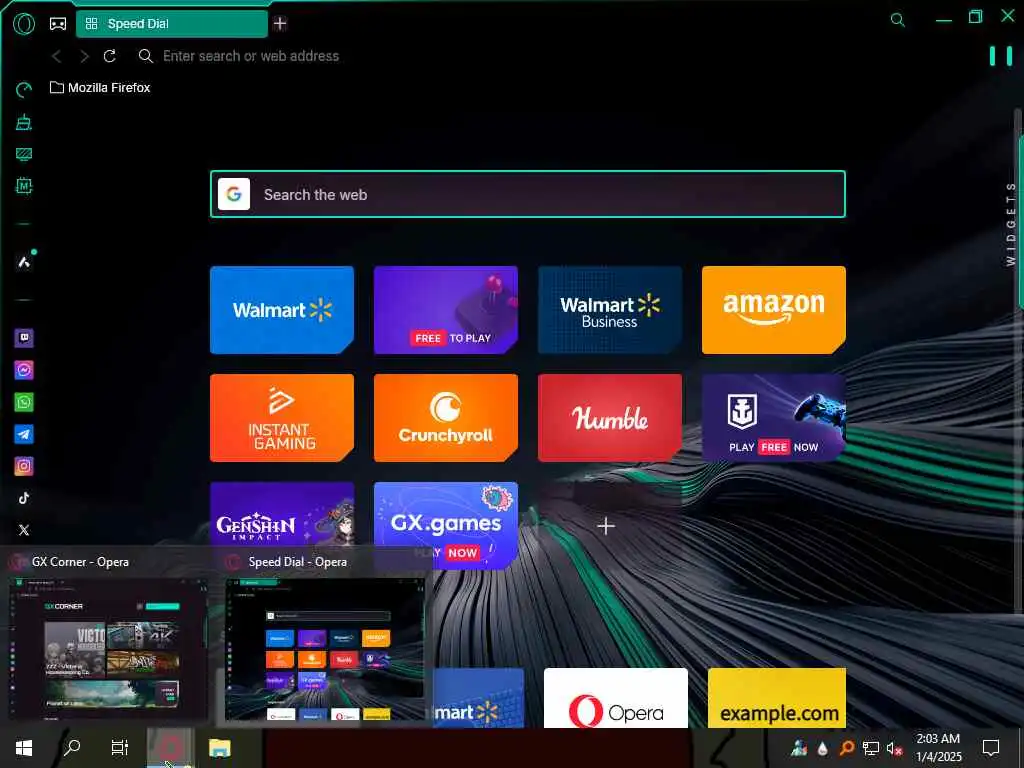
Task: Open the Opera suggestion tile
Action: coord(616,697)
